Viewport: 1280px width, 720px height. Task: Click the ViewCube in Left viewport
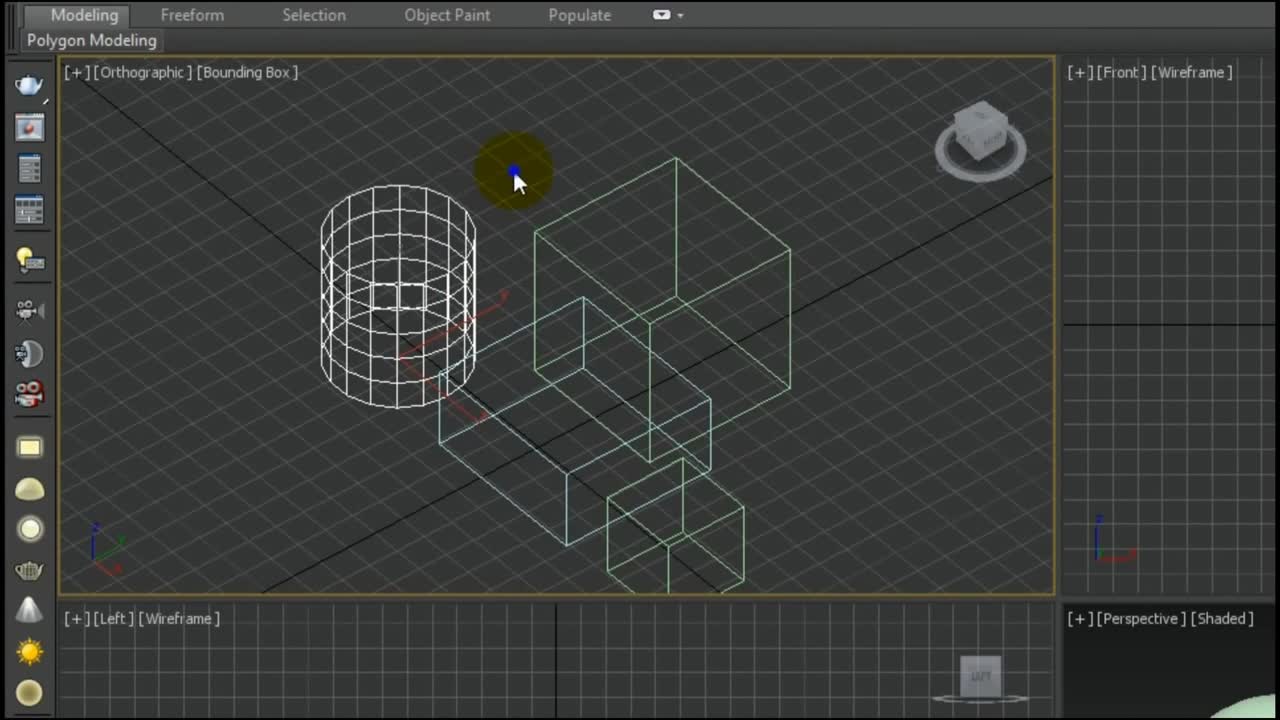pyautogui.click(x=980, y=678)
